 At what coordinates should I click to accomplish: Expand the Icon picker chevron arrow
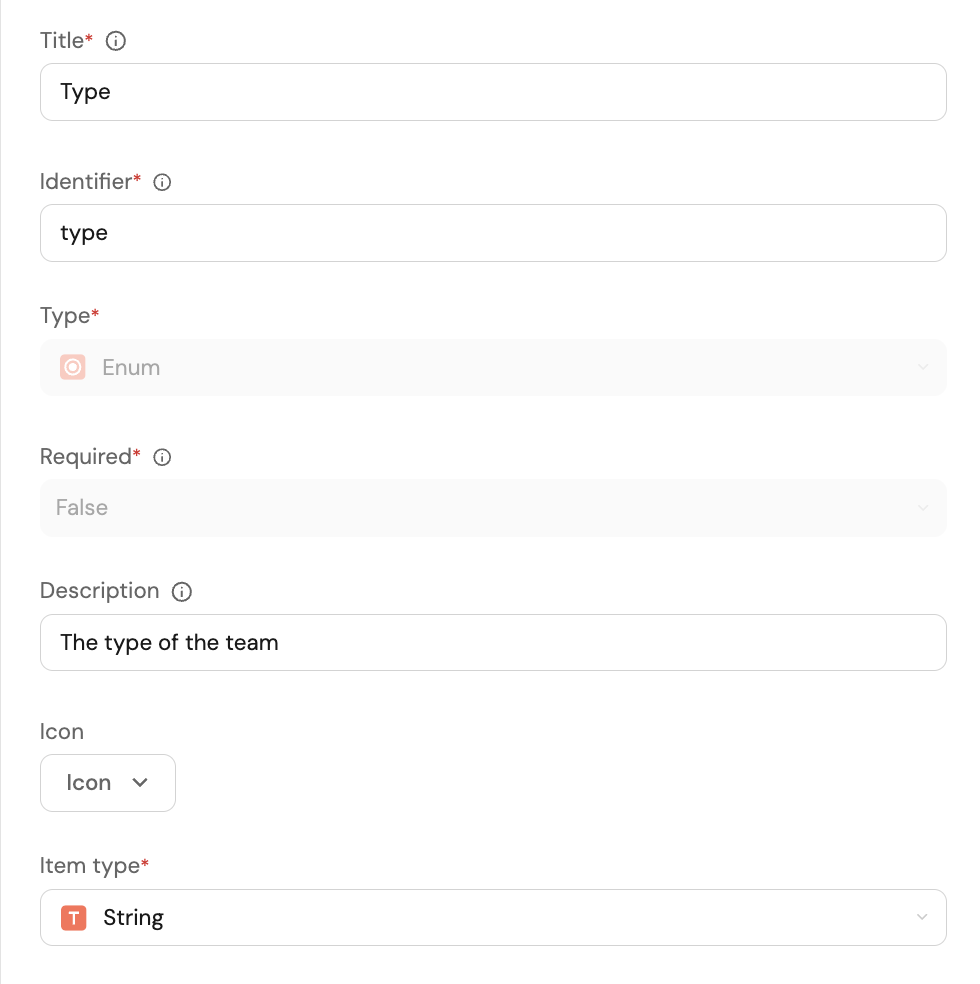pyautogui.click(x=140, y=782)
